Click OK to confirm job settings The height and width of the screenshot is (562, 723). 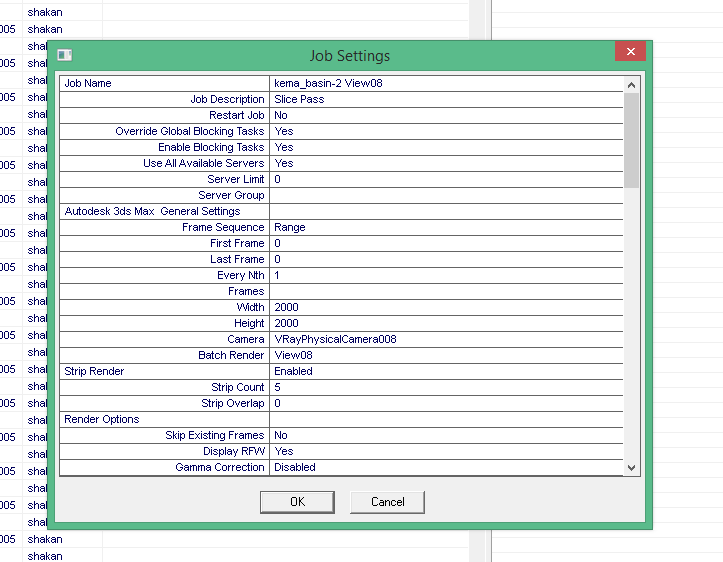[297, 501]
